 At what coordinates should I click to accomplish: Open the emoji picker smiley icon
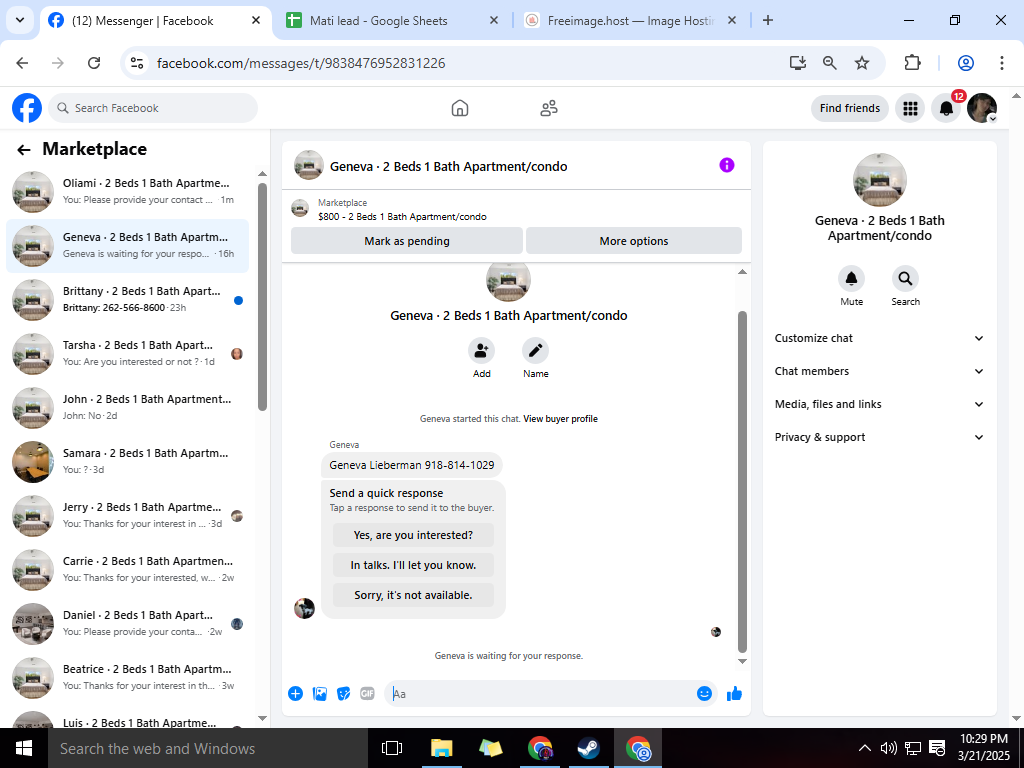point(704,694)
